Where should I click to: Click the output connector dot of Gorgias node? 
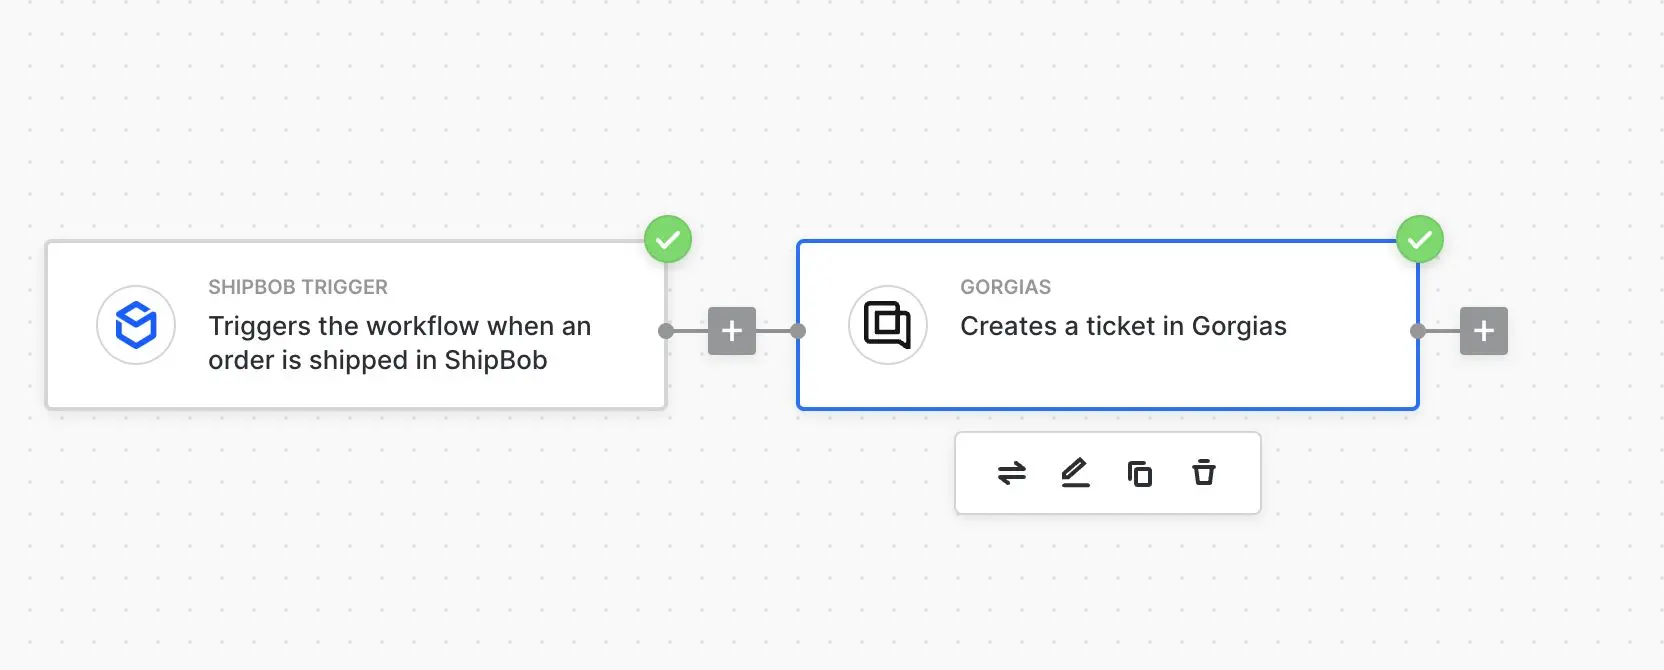point(1418,331)
